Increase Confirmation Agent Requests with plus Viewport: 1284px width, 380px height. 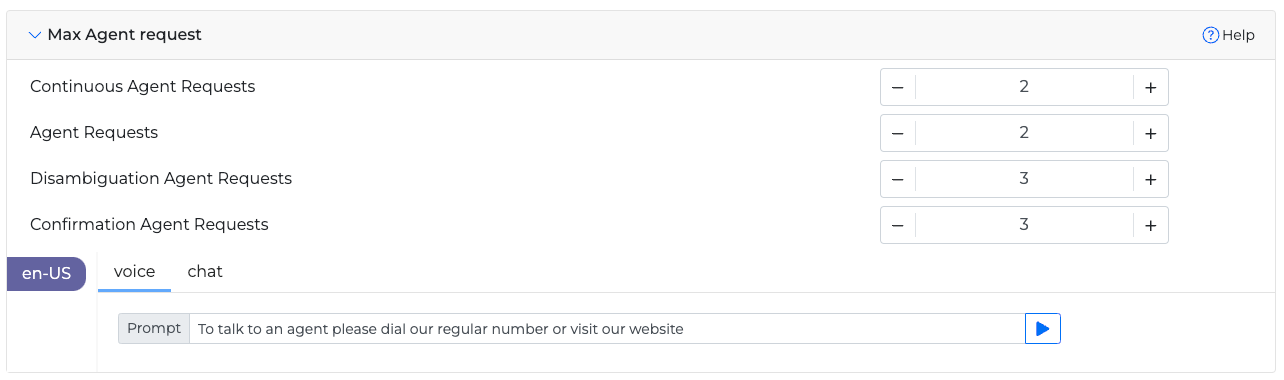1151,225
